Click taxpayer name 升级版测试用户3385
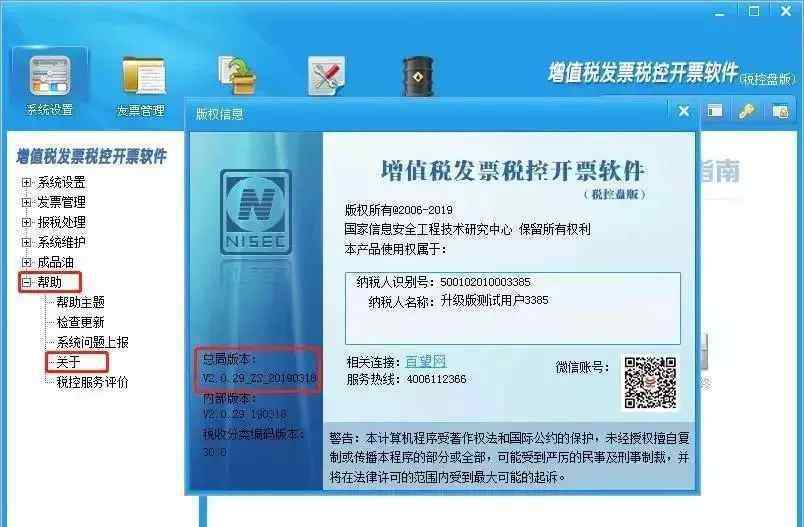The image size is (804, 527). pos(494,300)
